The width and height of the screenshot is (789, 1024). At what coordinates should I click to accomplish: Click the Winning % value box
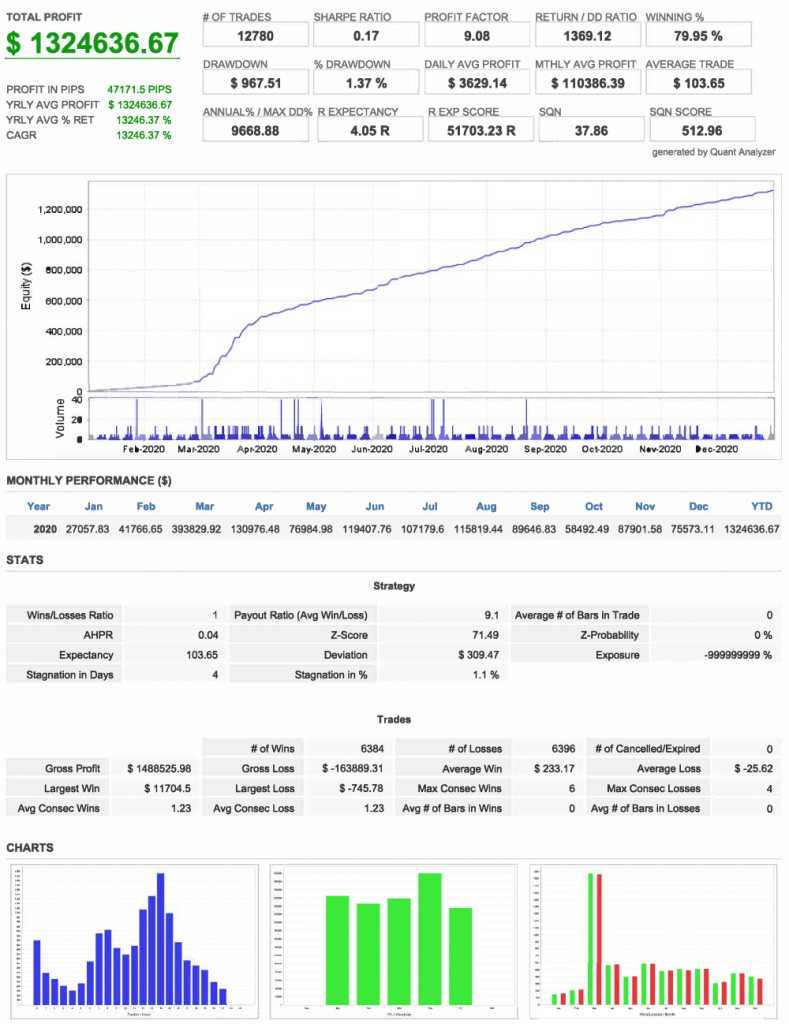[697, 36]
